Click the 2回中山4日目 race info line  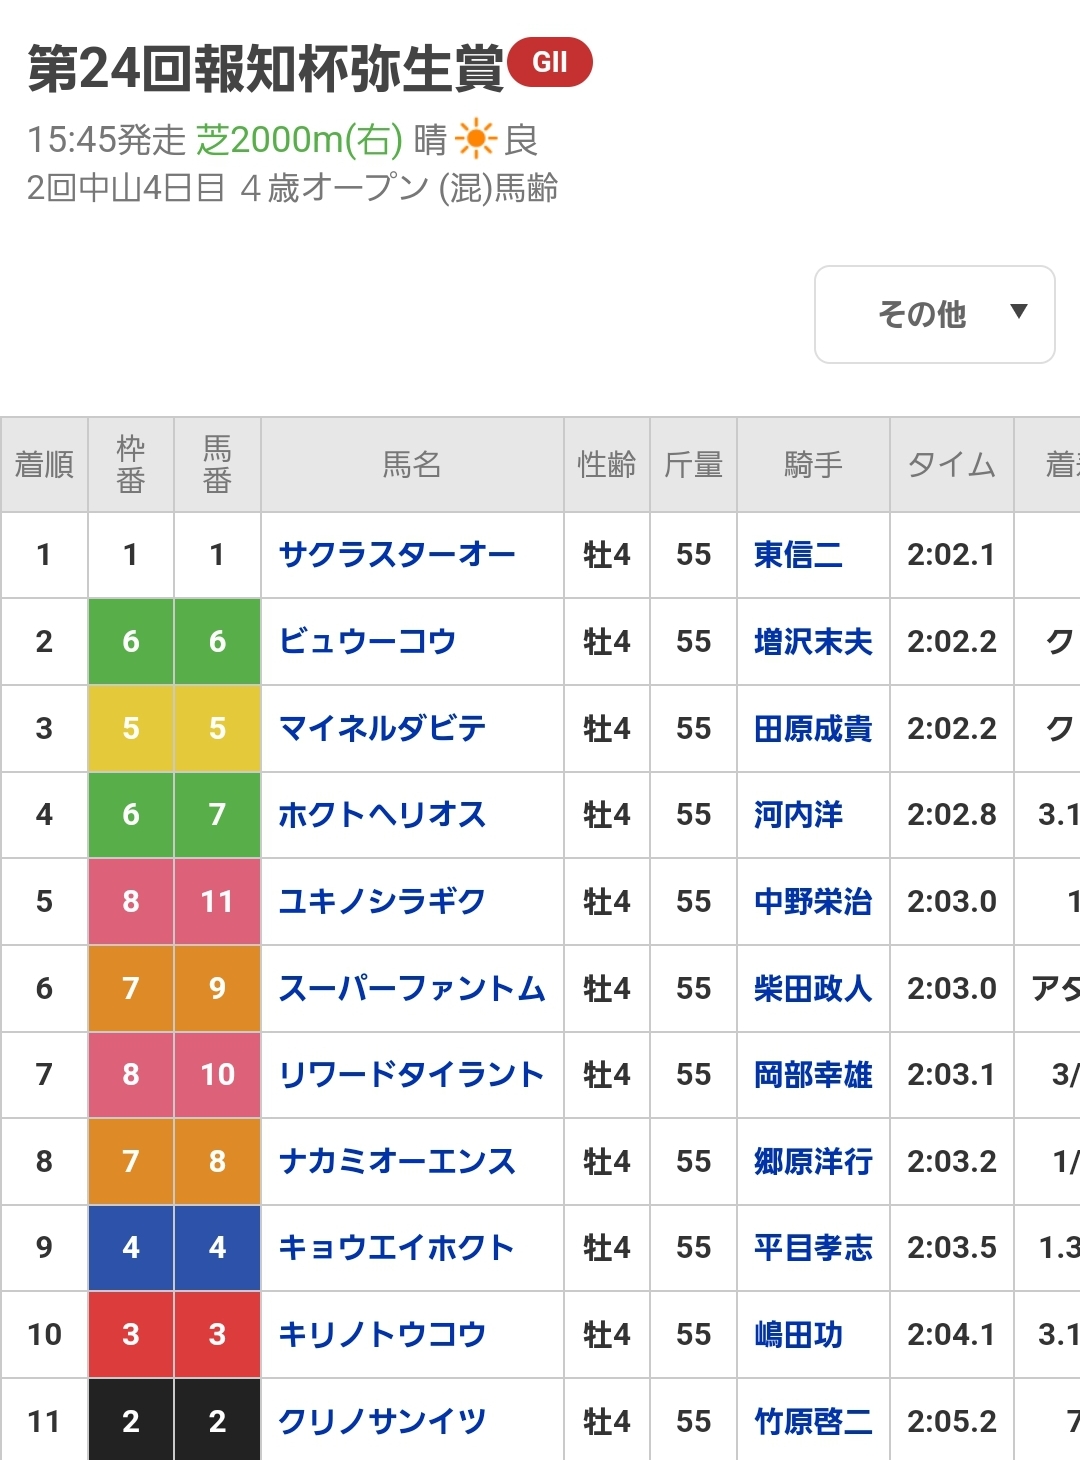point(292,187)
